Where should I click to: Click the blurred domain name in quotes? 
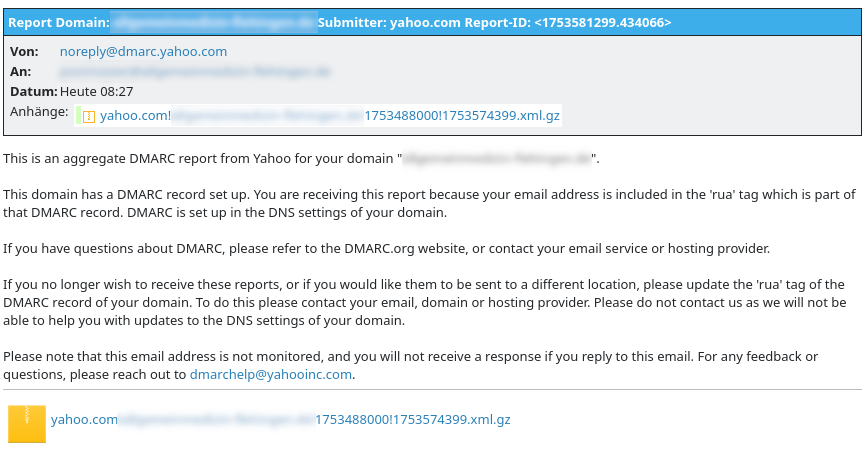click(497, 159)
